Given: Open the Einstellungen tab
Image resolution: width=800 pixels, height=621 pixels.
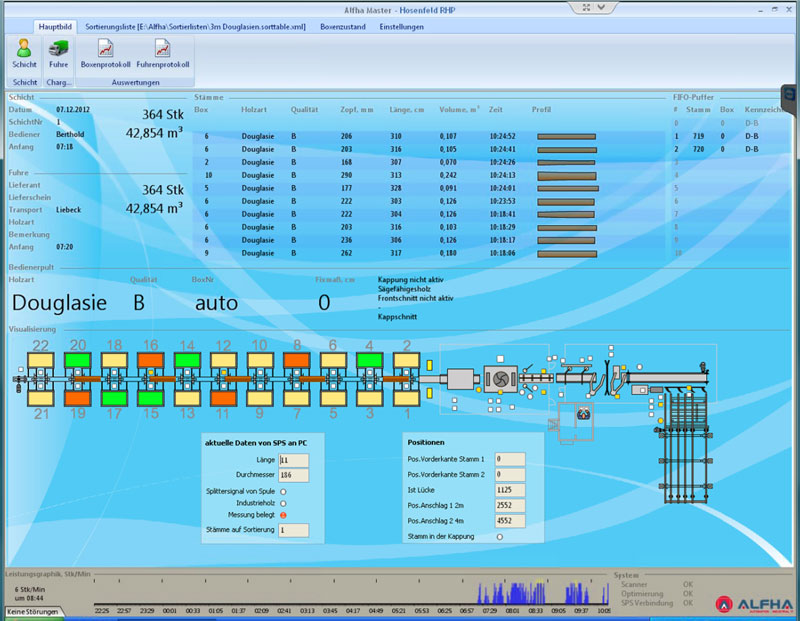Looking at the screenshot, I should (402, 26).
